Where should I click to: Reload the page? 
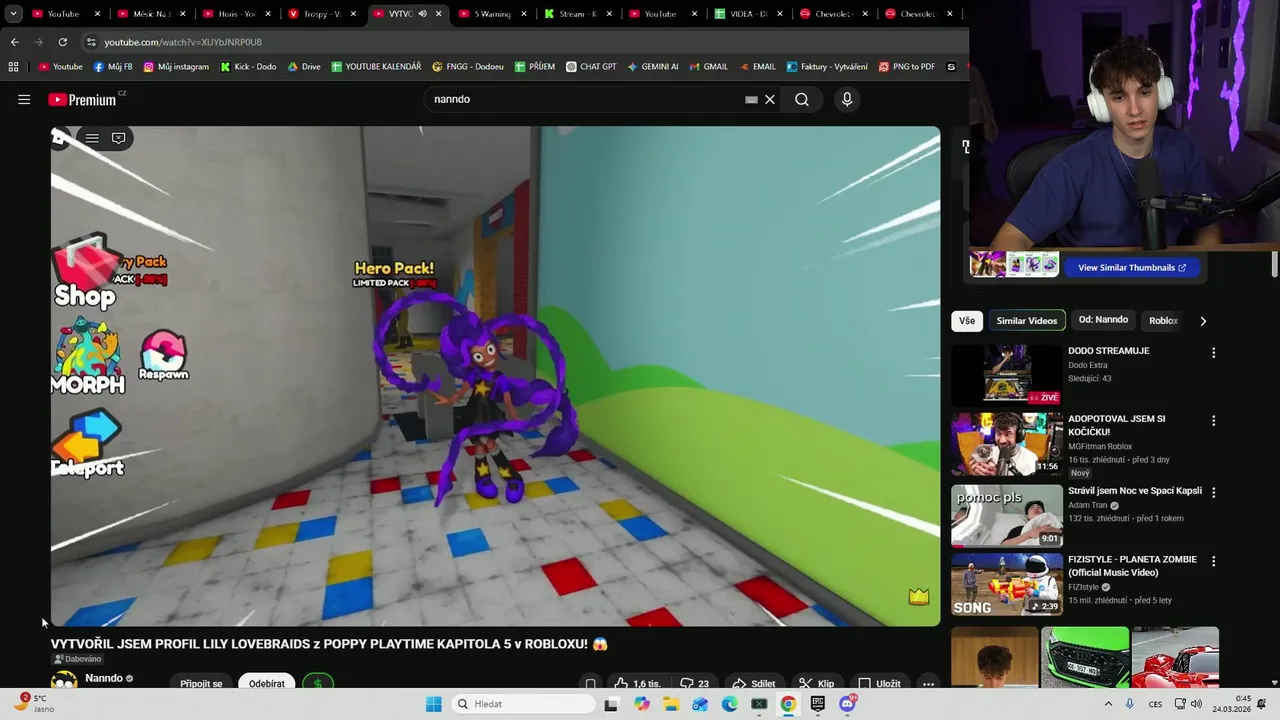[x=62, y=42]
